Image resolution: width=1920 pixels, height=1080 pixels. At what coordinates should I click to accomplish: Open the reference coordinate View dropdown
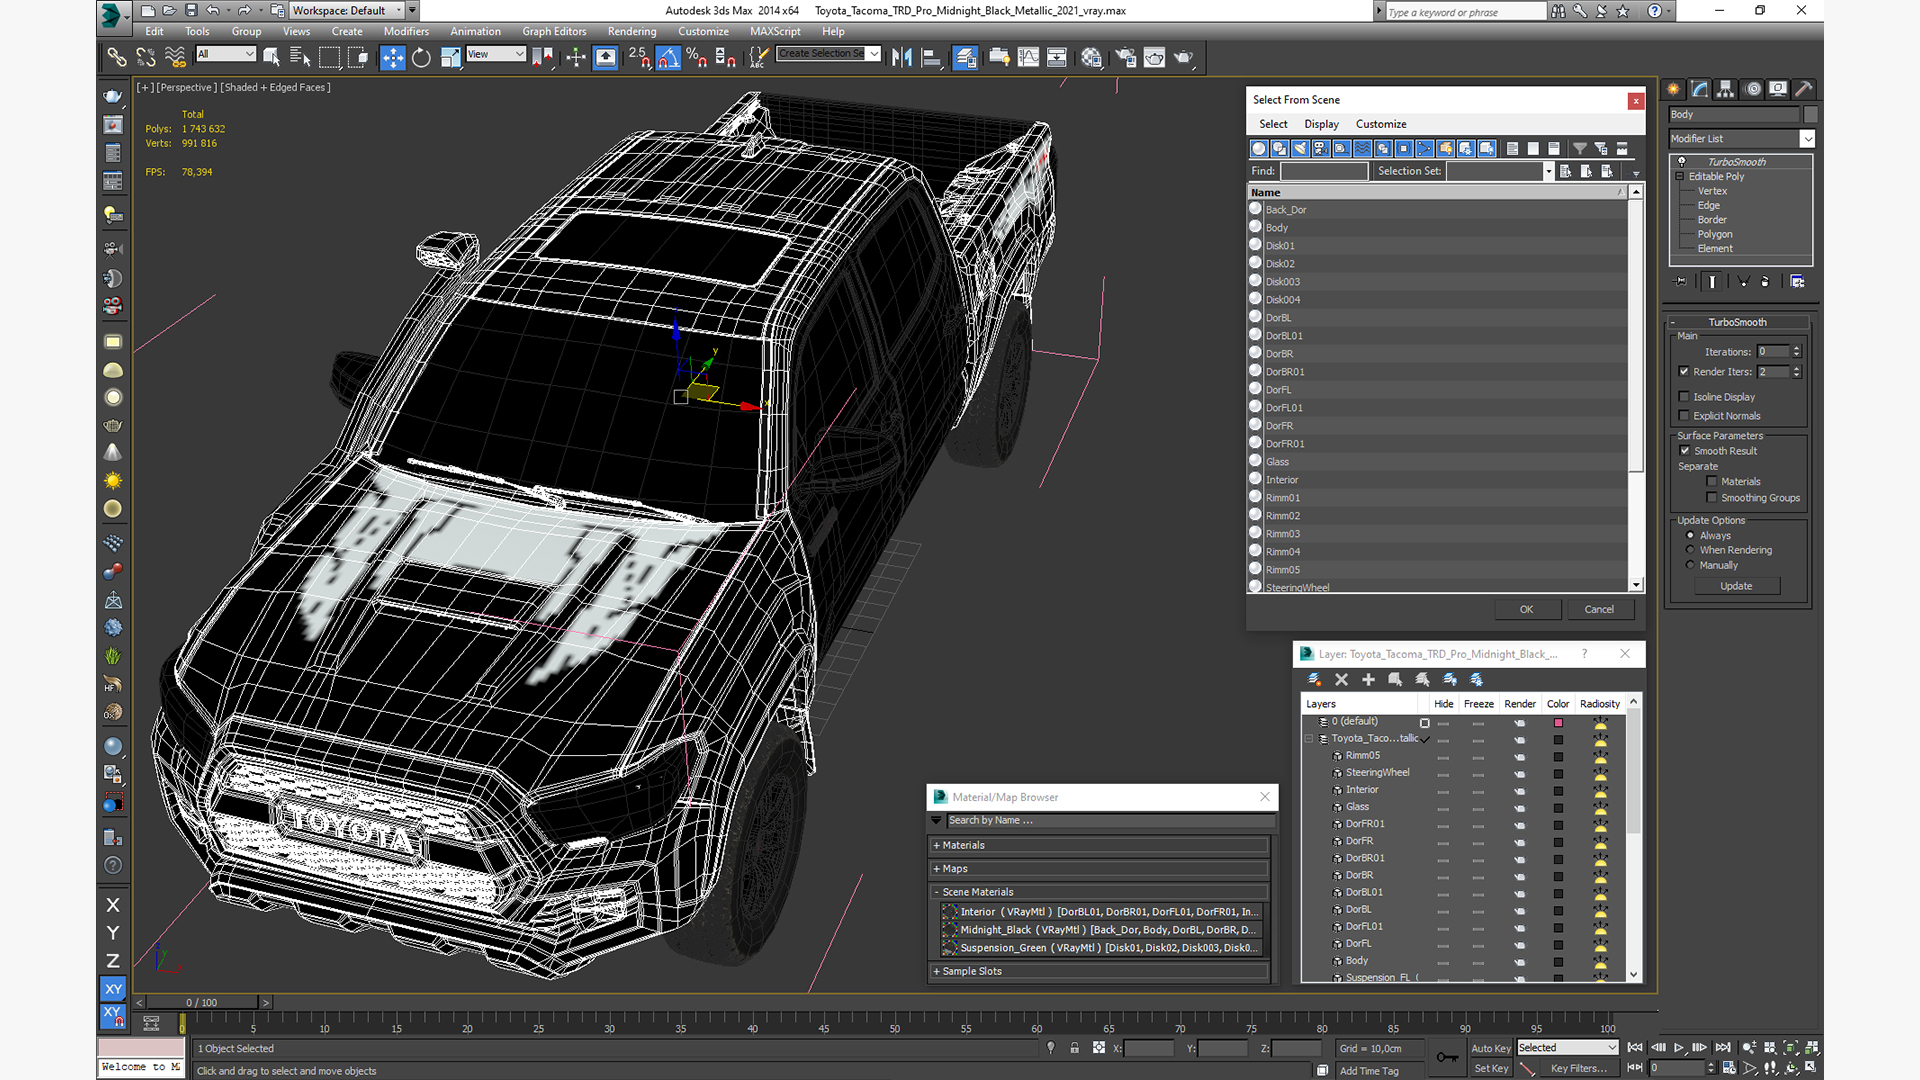pos(495,54)
